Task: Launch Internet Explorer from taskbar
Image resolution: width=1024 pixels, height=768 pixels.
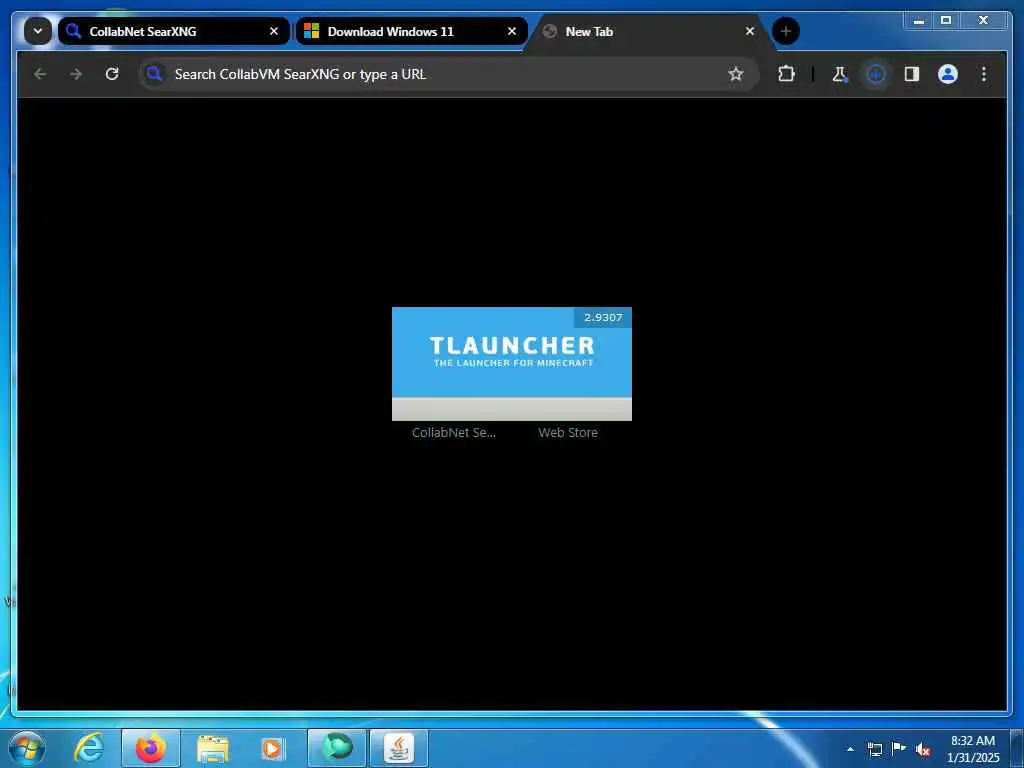Action: [89, 748]
